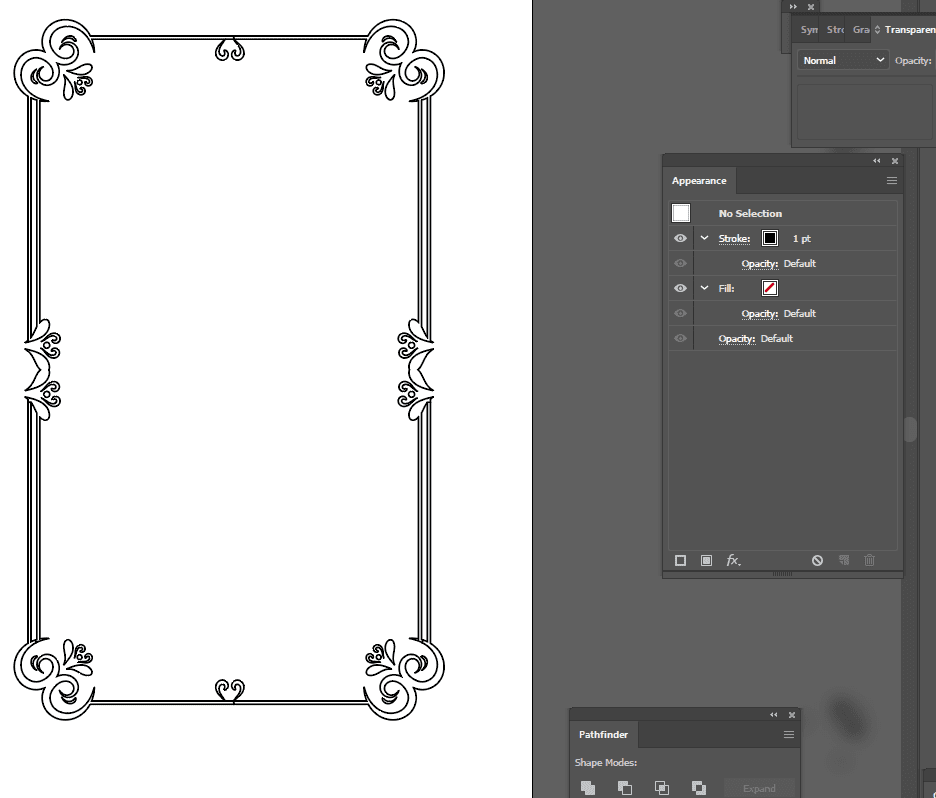Add New Fill in Appearance panel
This screenshot has height=798, width=936.
point(706,560)
